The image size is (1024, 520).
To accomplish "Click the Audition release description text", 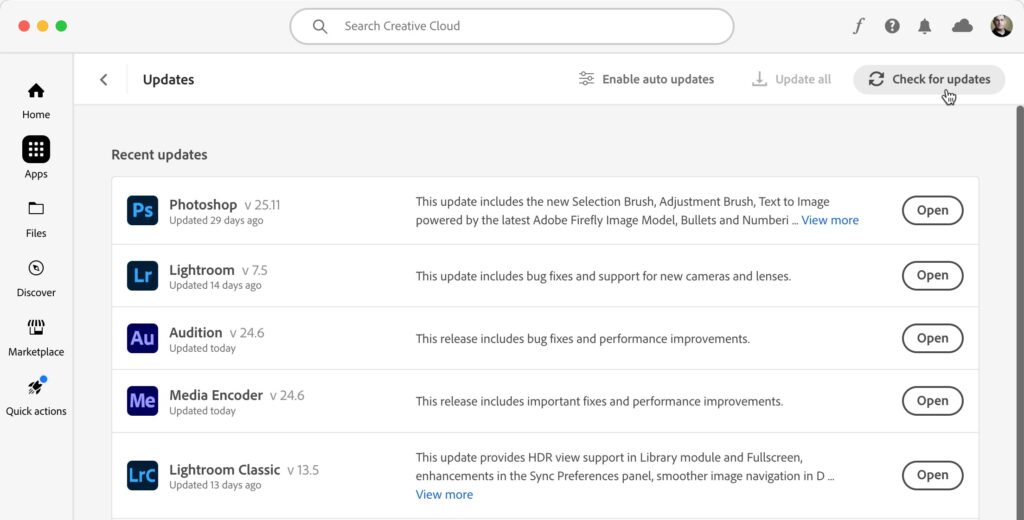I will tap(583, 339).
